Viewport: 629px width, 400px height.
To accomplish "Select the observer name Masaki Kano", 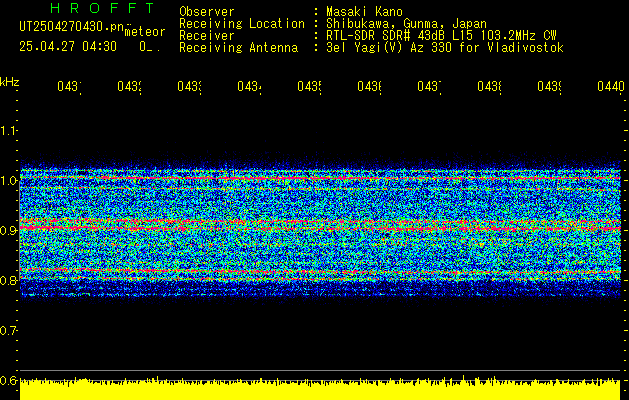I will tap(364, 12).
